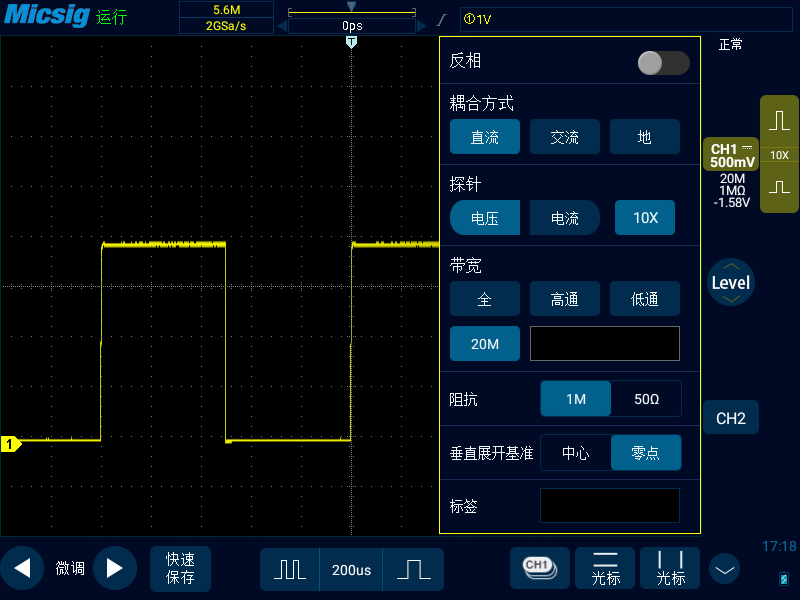
Task: Open the 200us timebase setting
Action: (351, 569)
